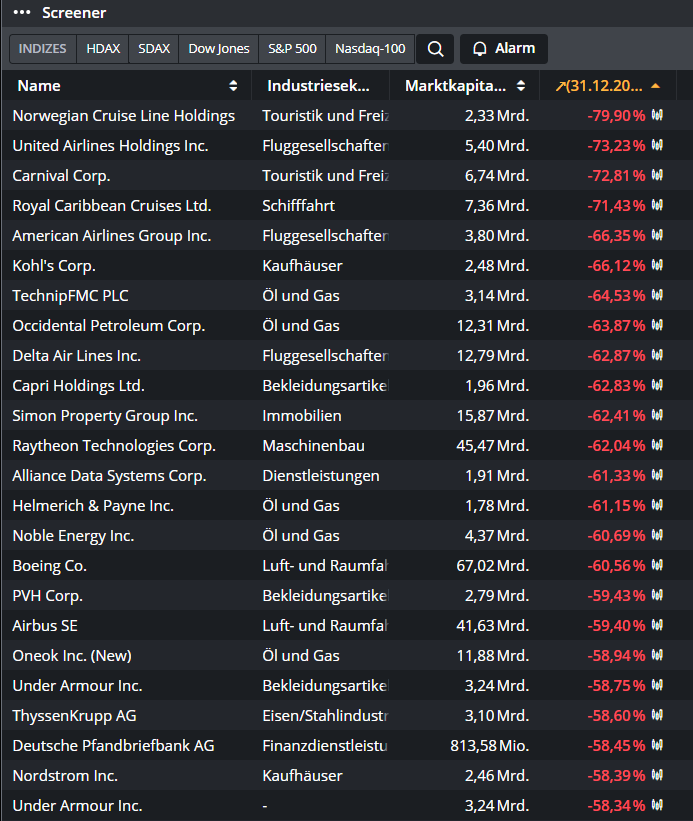Open the Screener three-dots menu
The image size is (693, 821).
coord(22,13)
